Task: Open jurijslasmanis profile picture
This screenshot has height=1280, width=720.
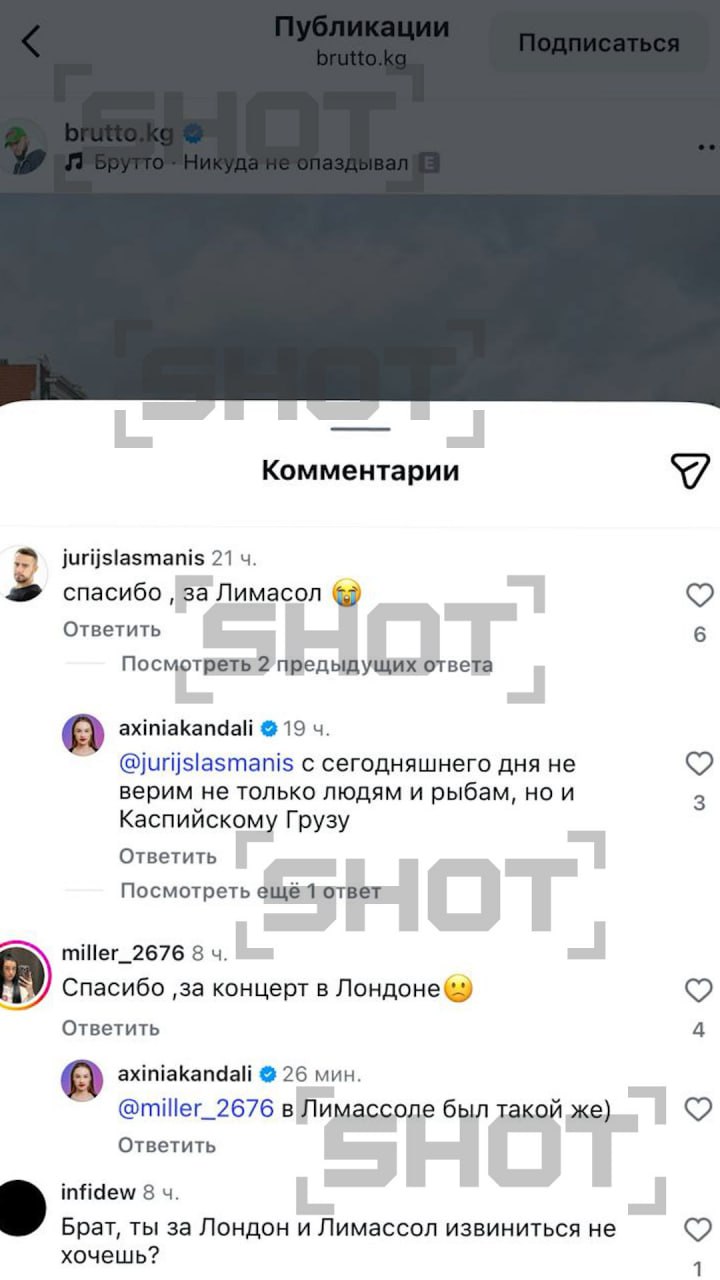Action: (22, 573)
